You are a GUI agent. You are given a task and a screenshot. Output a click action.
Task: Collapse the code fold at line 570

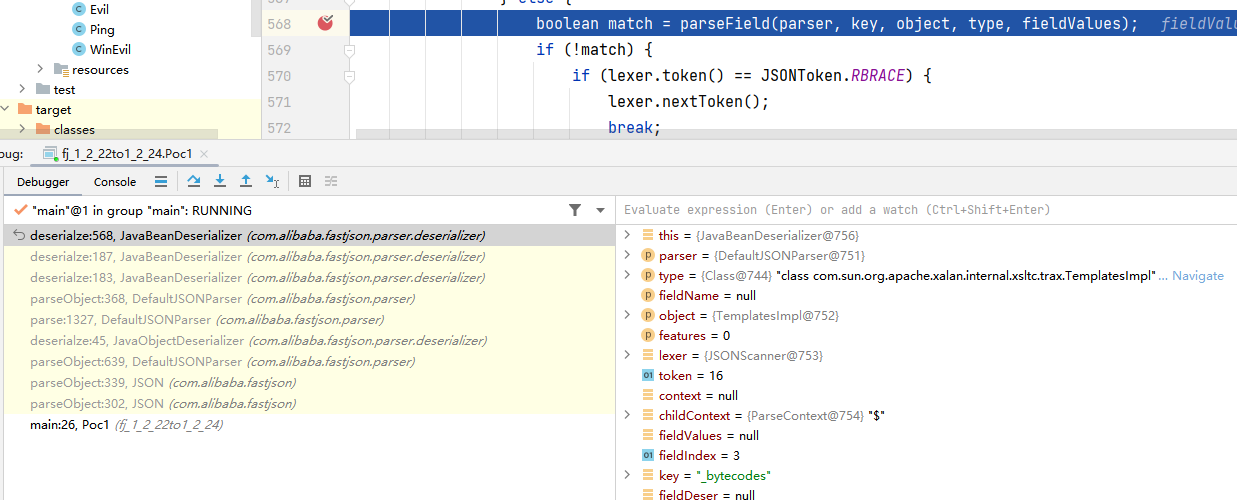tap(349, 76)
